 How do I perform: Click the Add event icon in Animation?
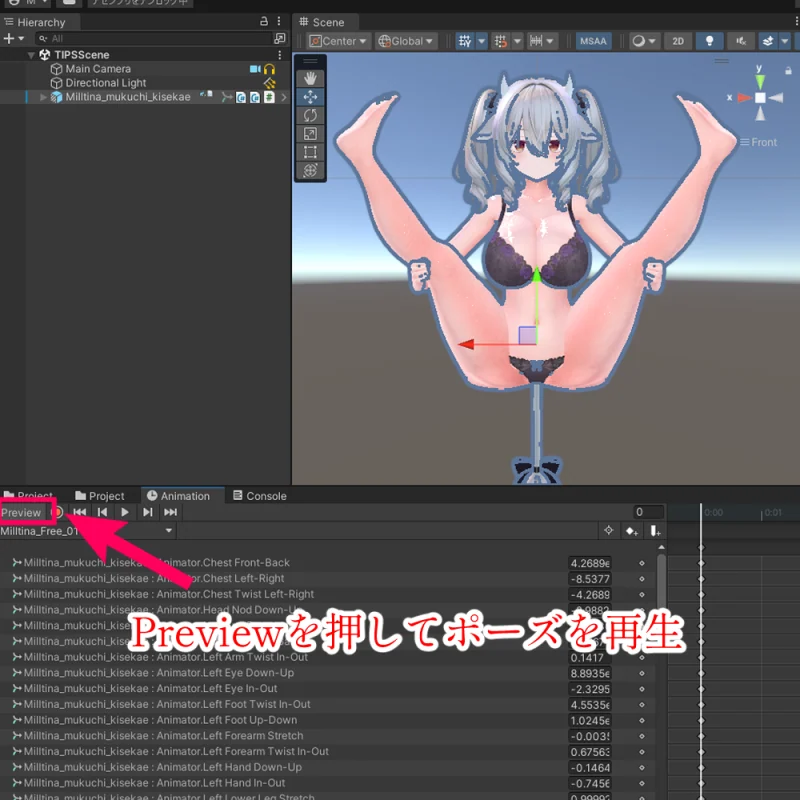(655, 531)
